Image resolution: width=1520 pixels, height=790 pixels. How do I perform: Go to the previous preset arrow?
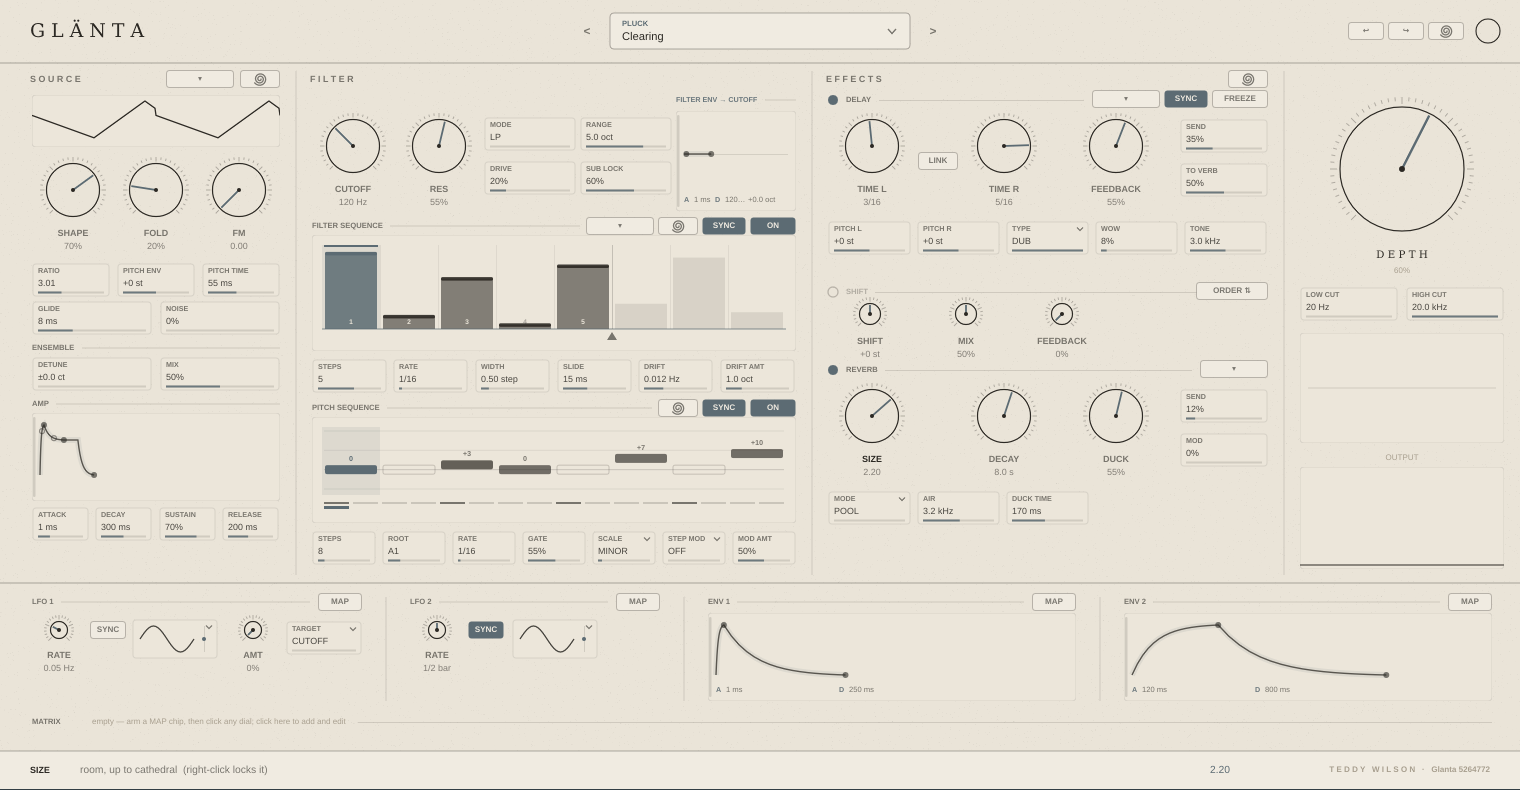587,31
